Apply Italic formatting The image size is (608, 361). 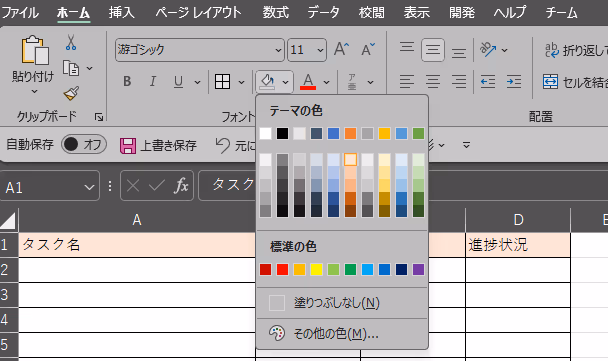click(153, 81)
